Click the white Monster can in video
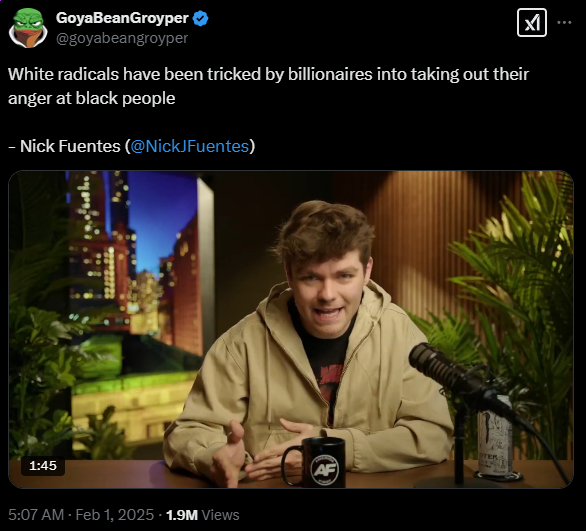 [495, 441]
